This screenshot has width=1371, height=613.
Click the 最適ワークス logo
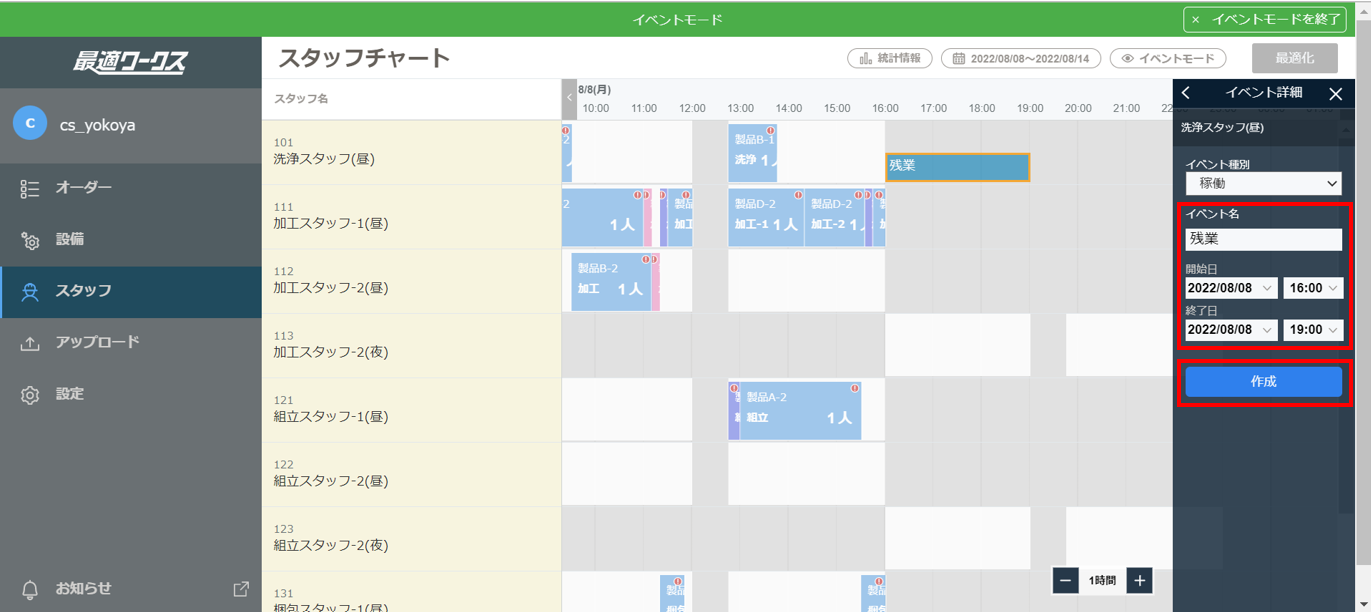tap(130, 62)
